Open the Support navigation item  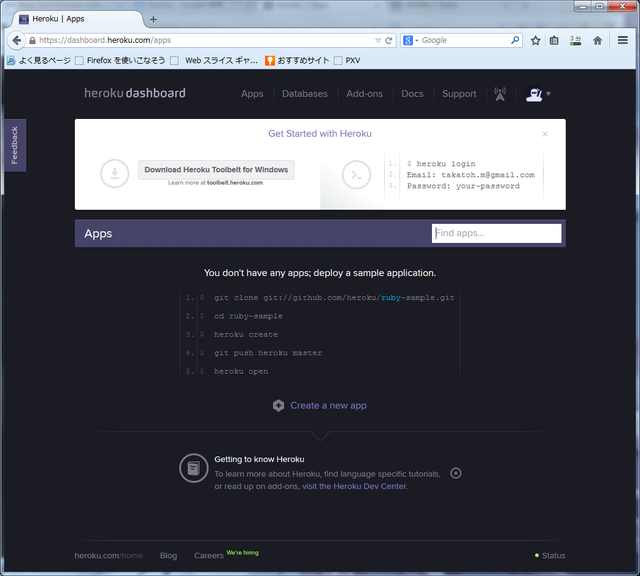459,94
